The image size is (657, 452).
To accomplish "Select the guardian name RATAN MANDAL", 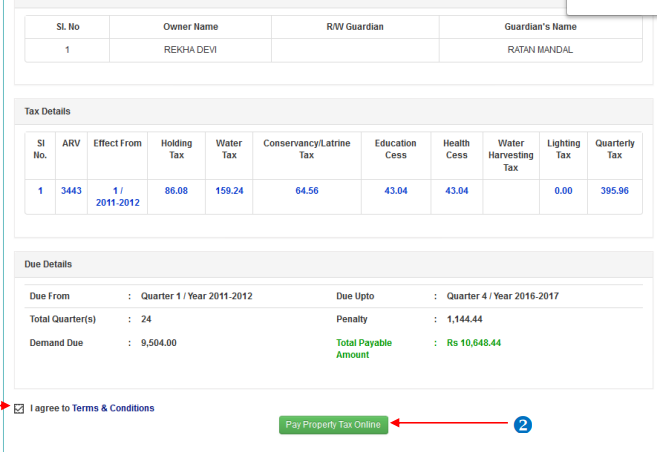I will tap(541, 49).
